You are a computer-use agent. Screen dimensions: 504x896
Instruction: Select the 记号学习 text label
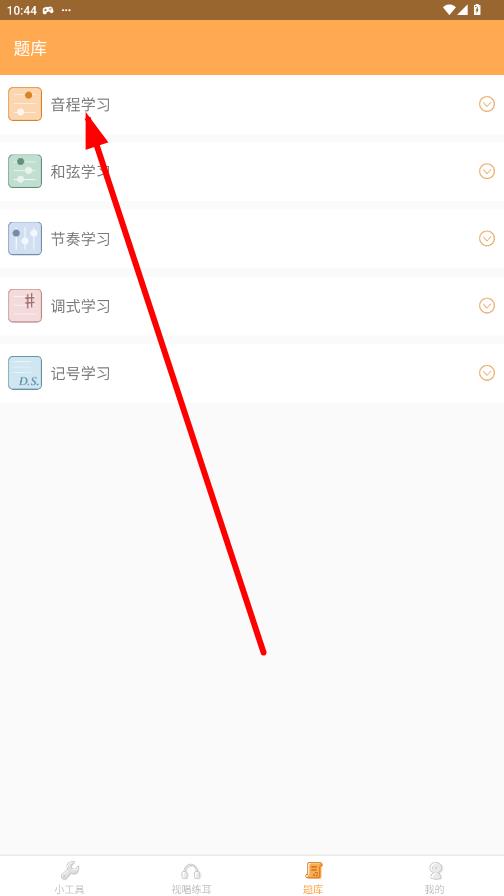click(x=81, y=373)
